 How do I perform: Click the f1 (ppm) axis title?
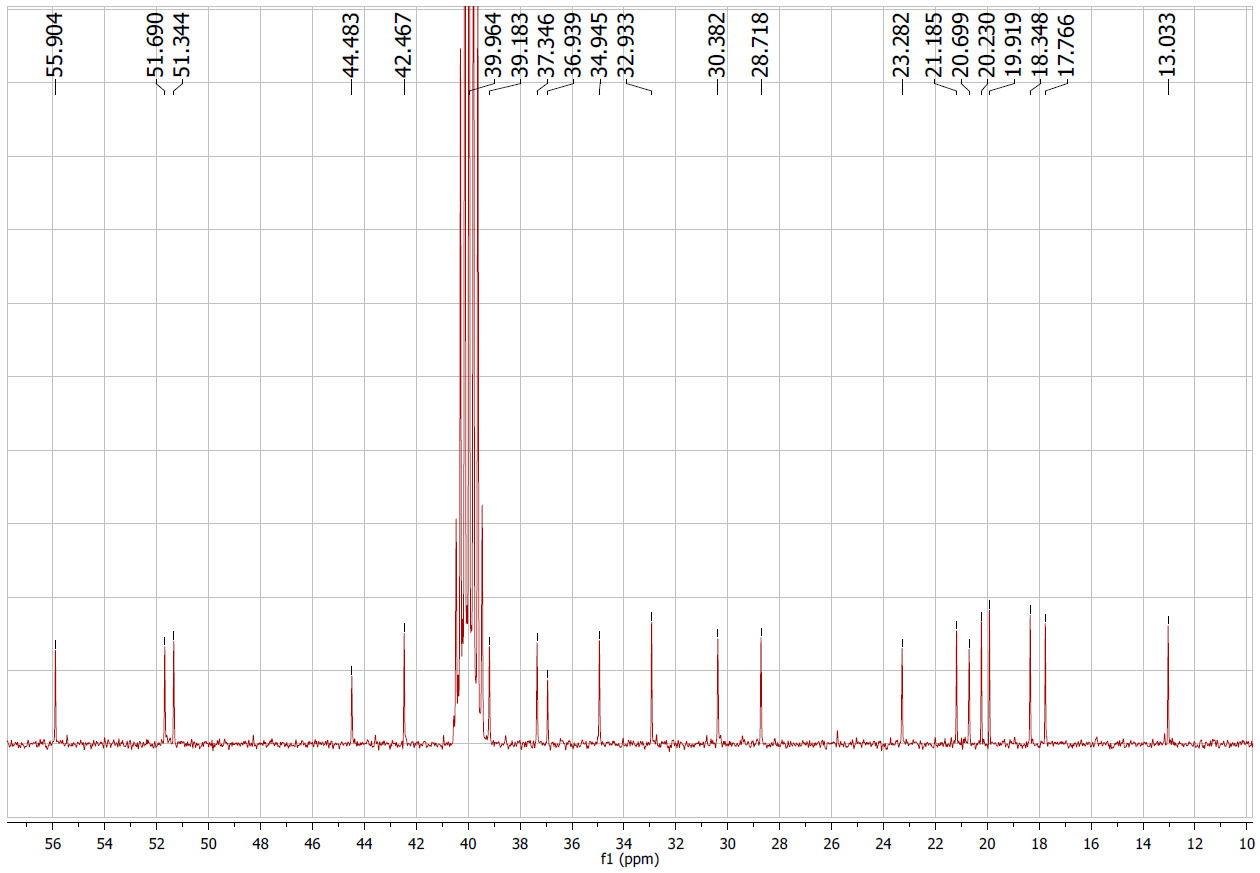tap(629, 859)
